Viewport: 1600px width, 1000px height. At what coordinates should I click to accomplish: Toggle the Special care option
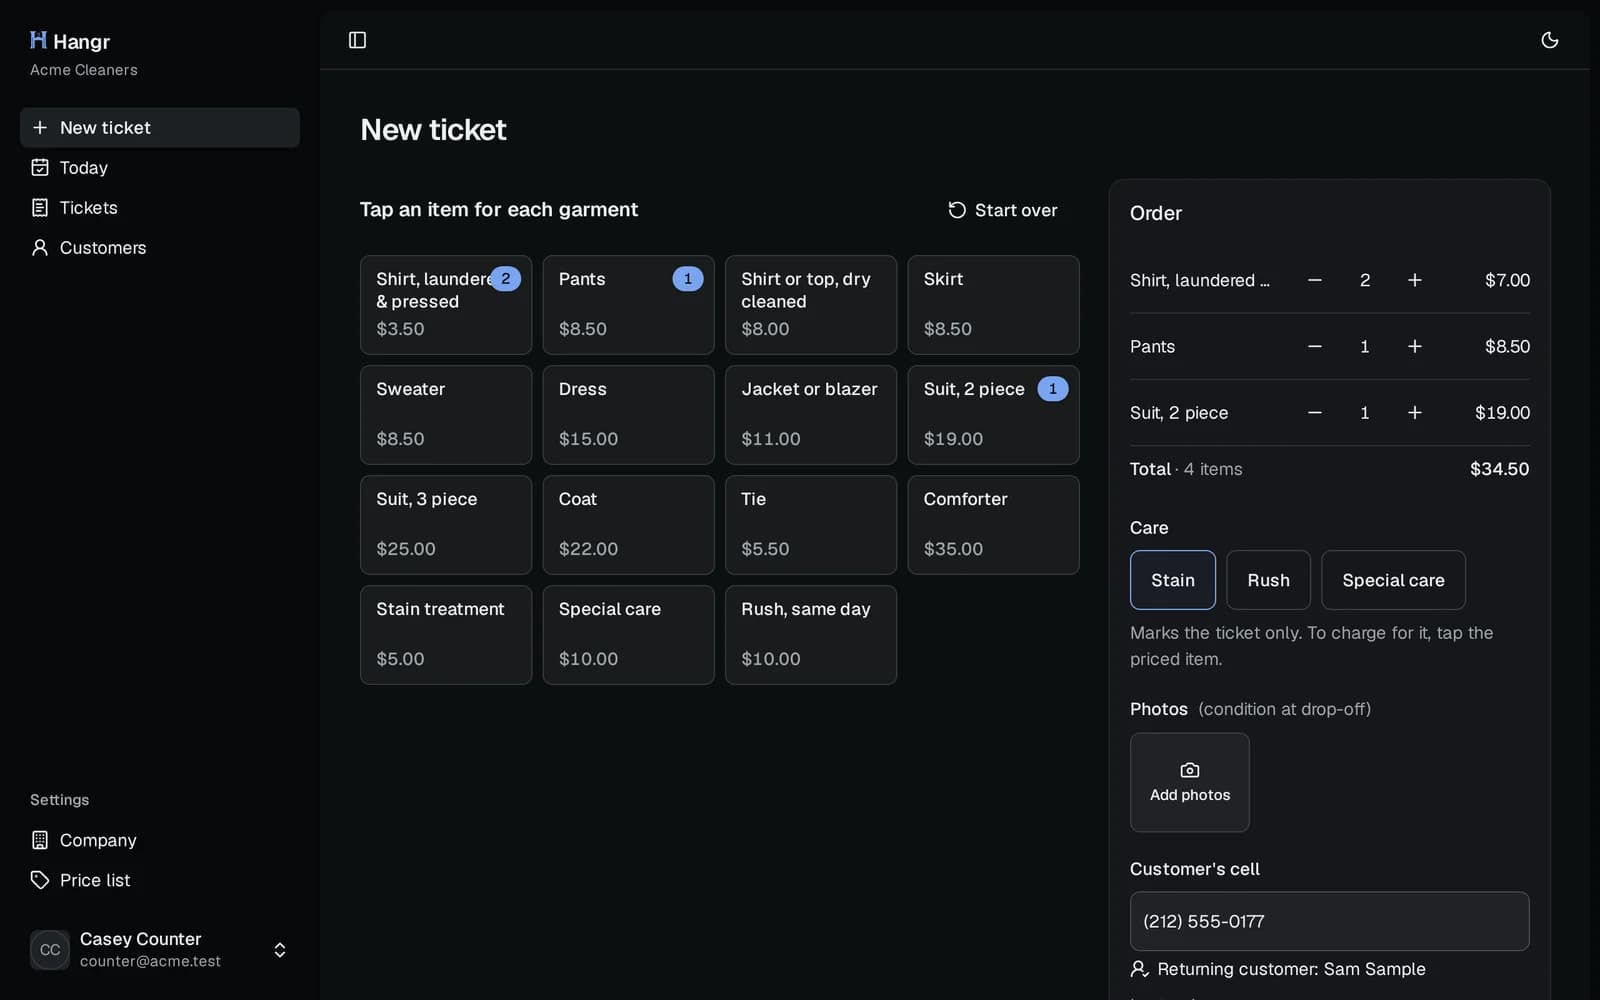[1393, 580]
